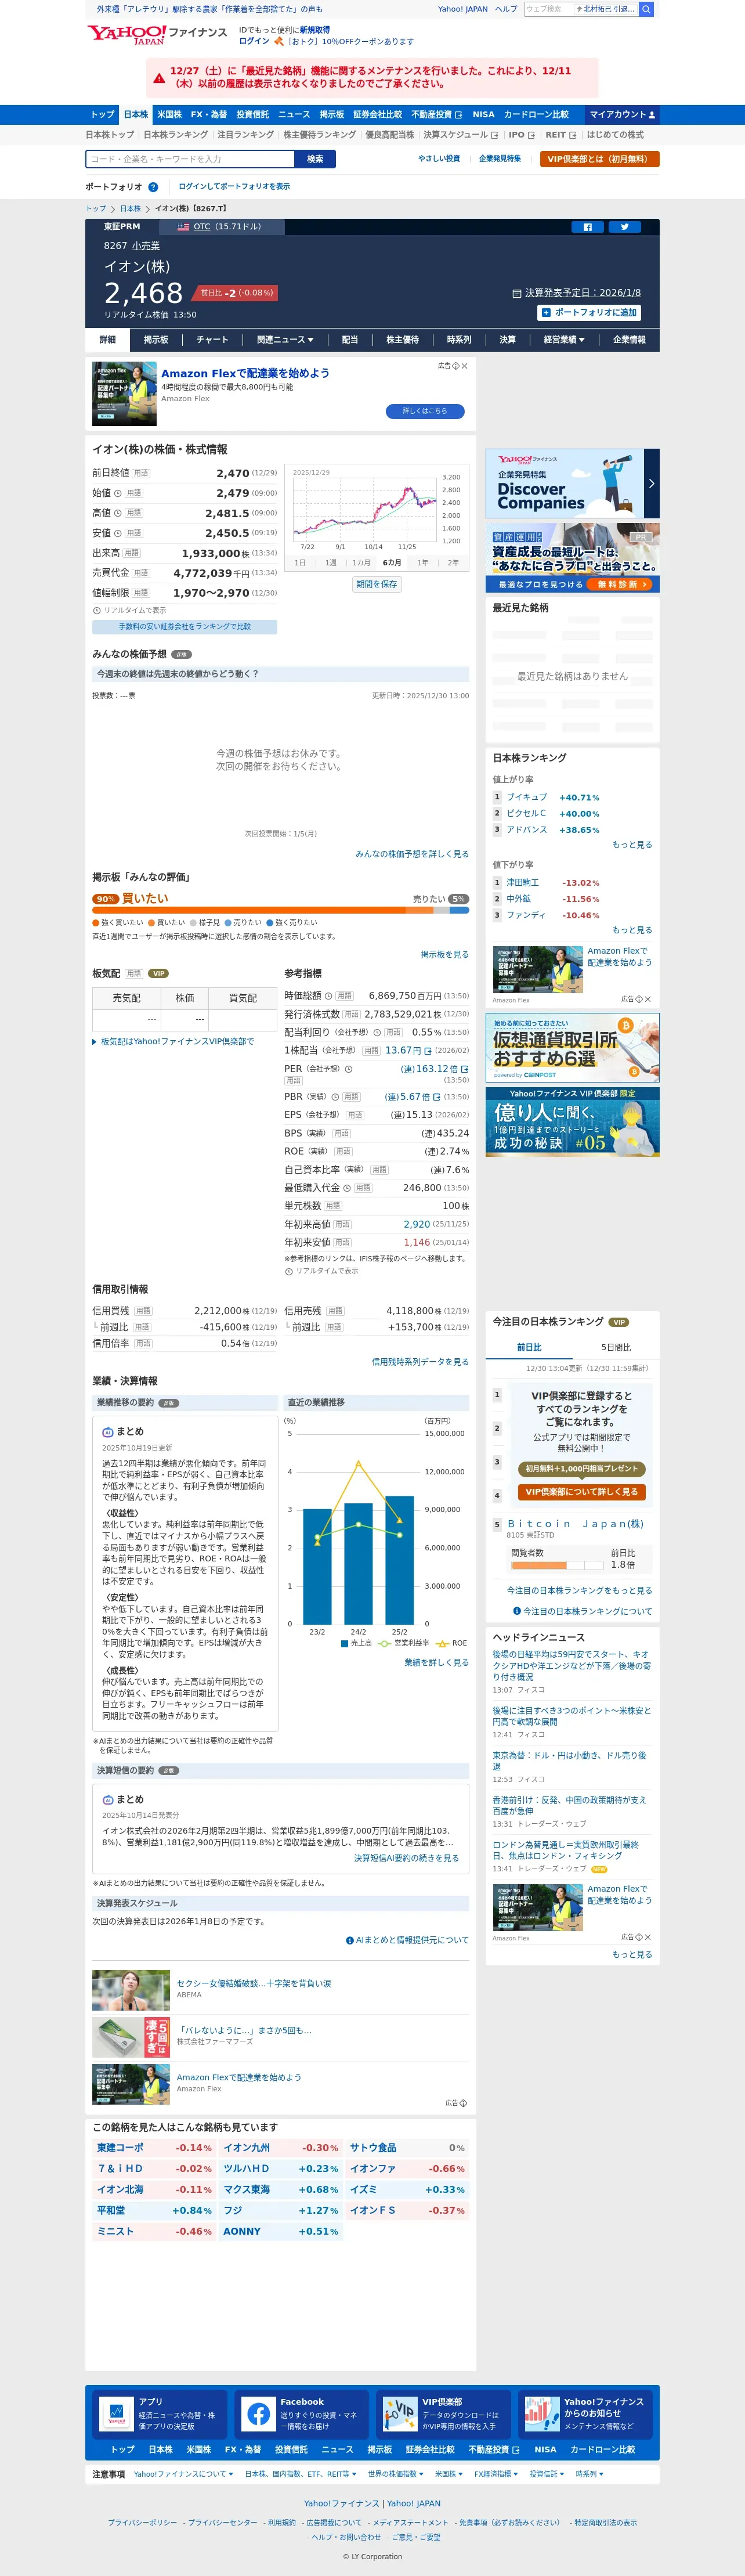745x2576 pixels.
Task: Expand the 関連ニュース dropdown tab
Action: pyautogui.click(x=285, y=340)
